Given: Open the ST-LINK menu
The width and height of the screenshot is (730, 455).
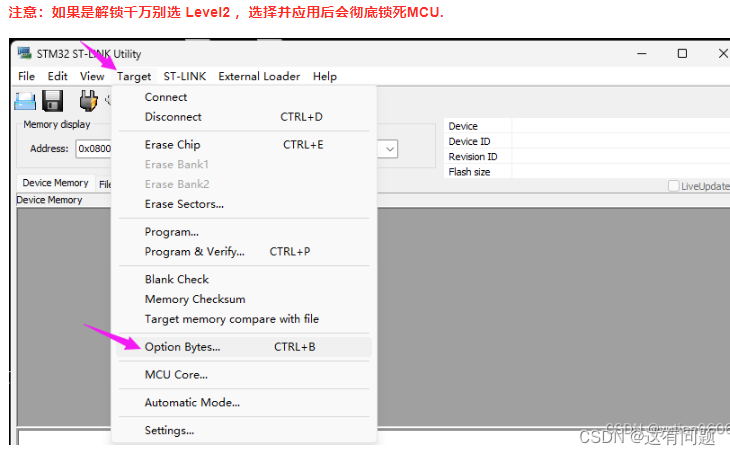Looking at the screenshot, I should point(185,76).
